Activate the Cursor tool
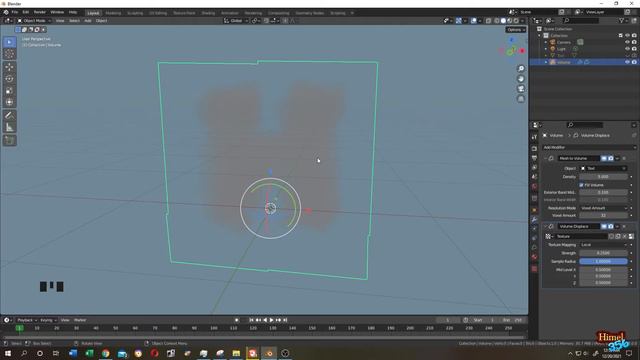 point(9,54)
